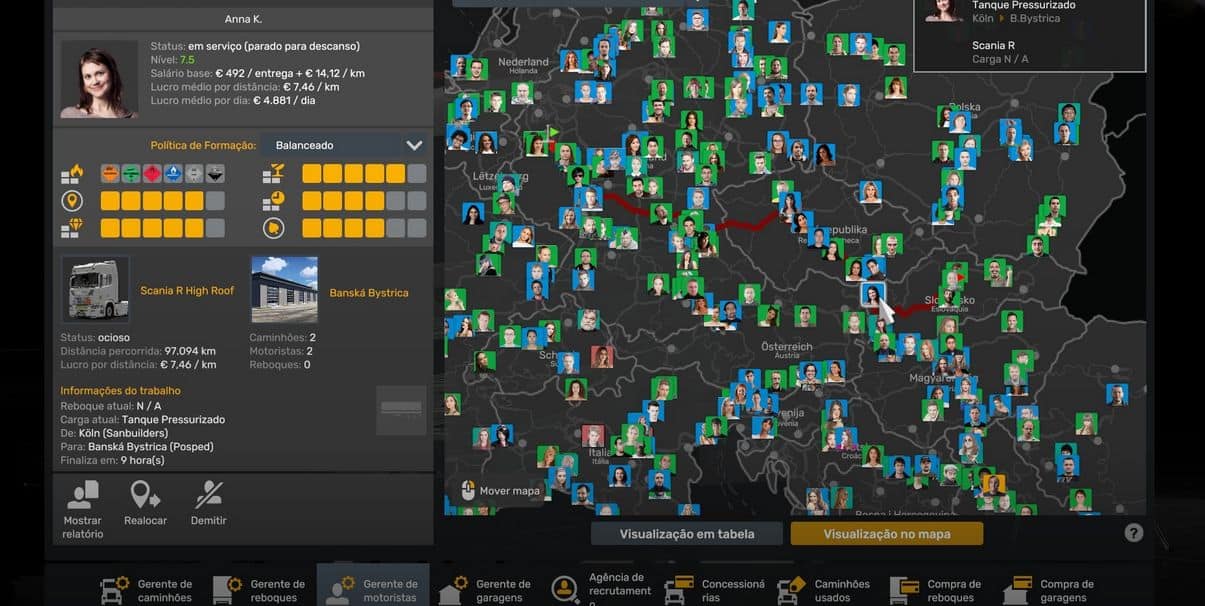Open the Gerente de caminhões tab

coord(146,590)
